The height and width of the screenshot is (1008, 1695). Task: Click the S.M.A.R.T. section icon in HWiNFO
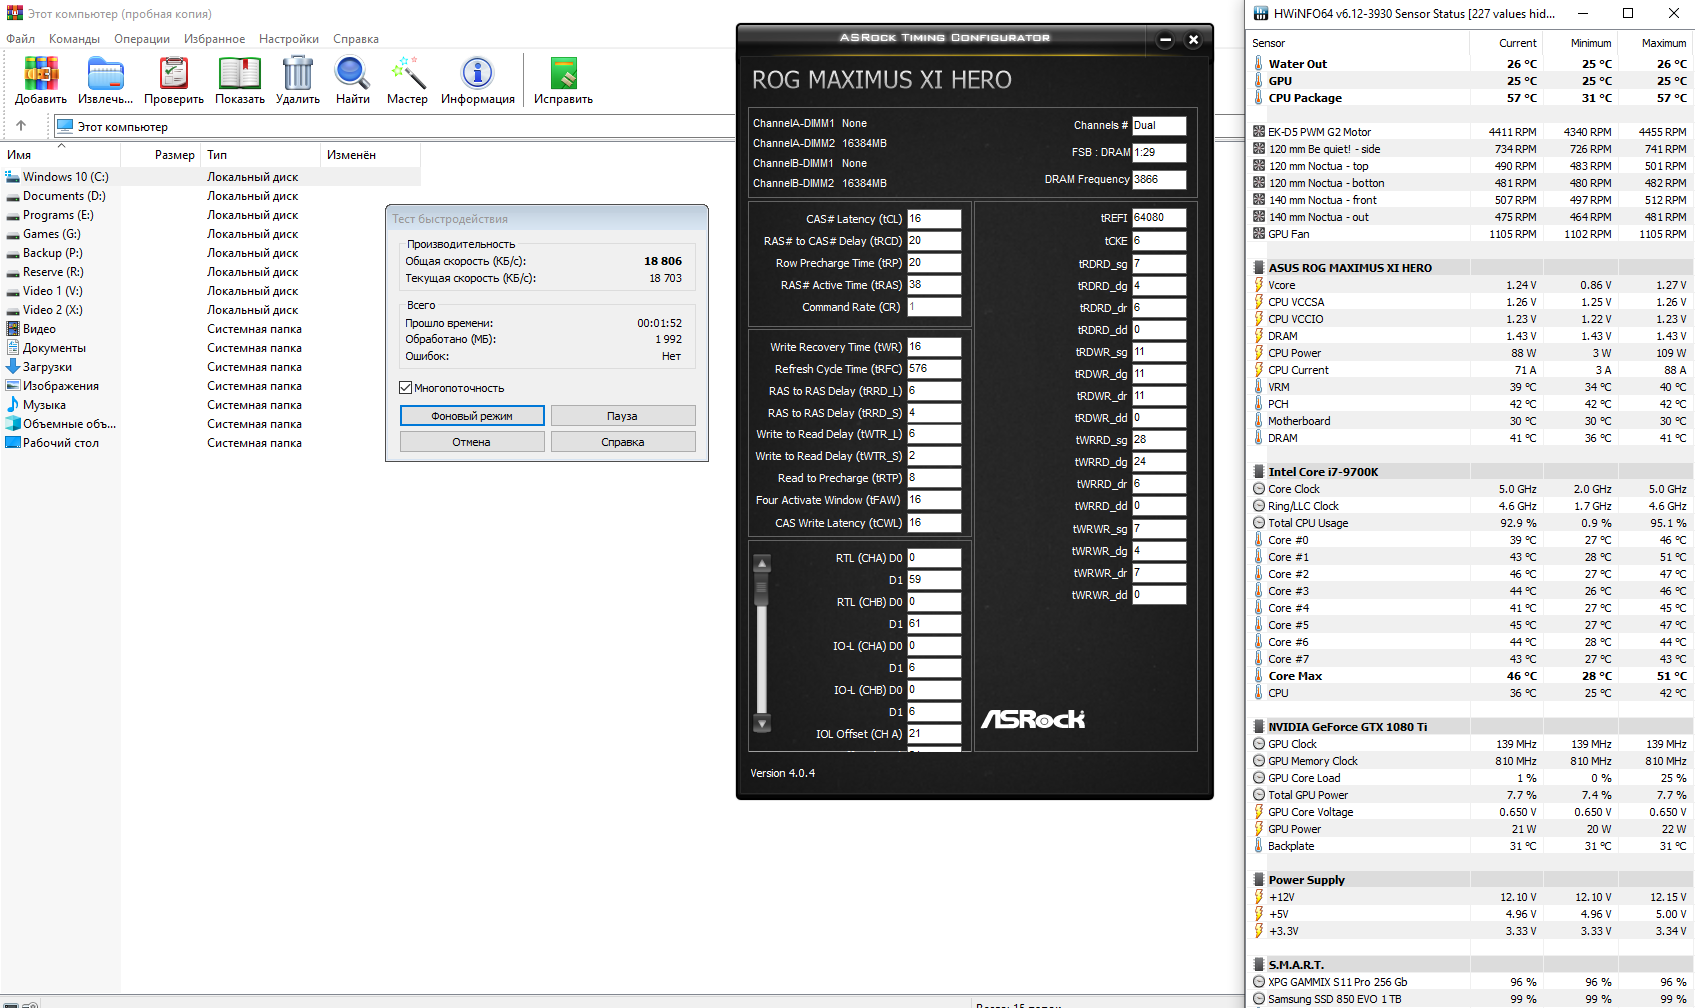click(x=1259, y=965)
